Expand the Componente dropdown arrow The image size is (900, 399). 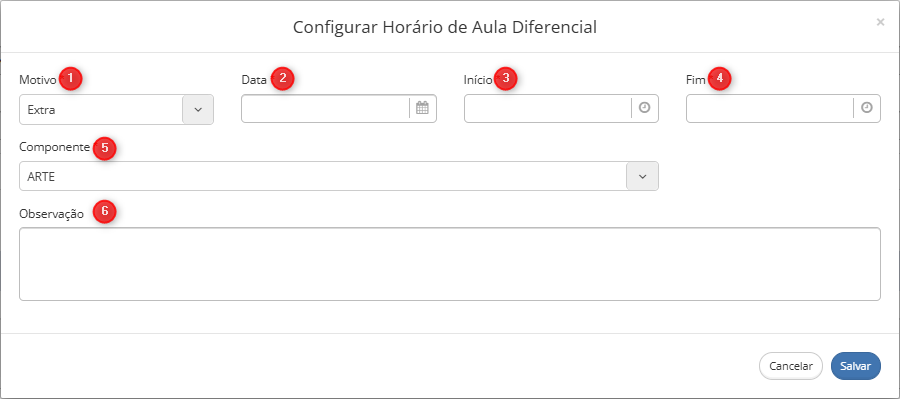tap(642, 176)
